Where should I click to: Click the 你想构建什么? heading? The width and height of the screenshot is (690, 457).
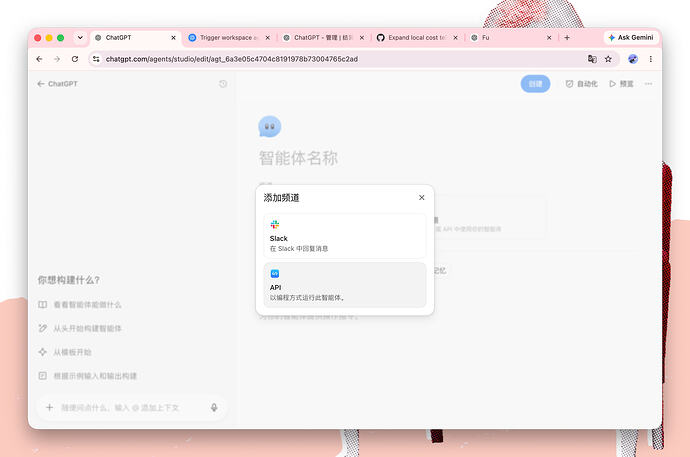[69, 280]
